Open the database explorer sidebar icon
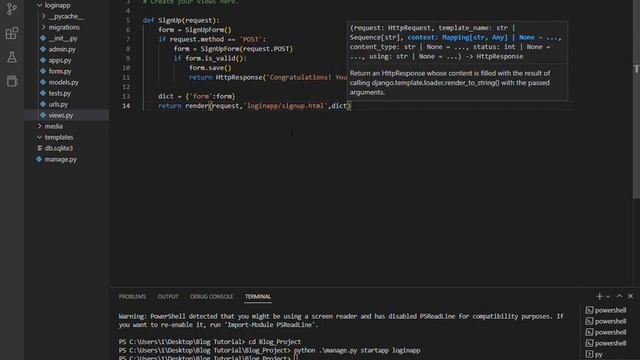Screen dimensions: 640x360 (12, 81)
